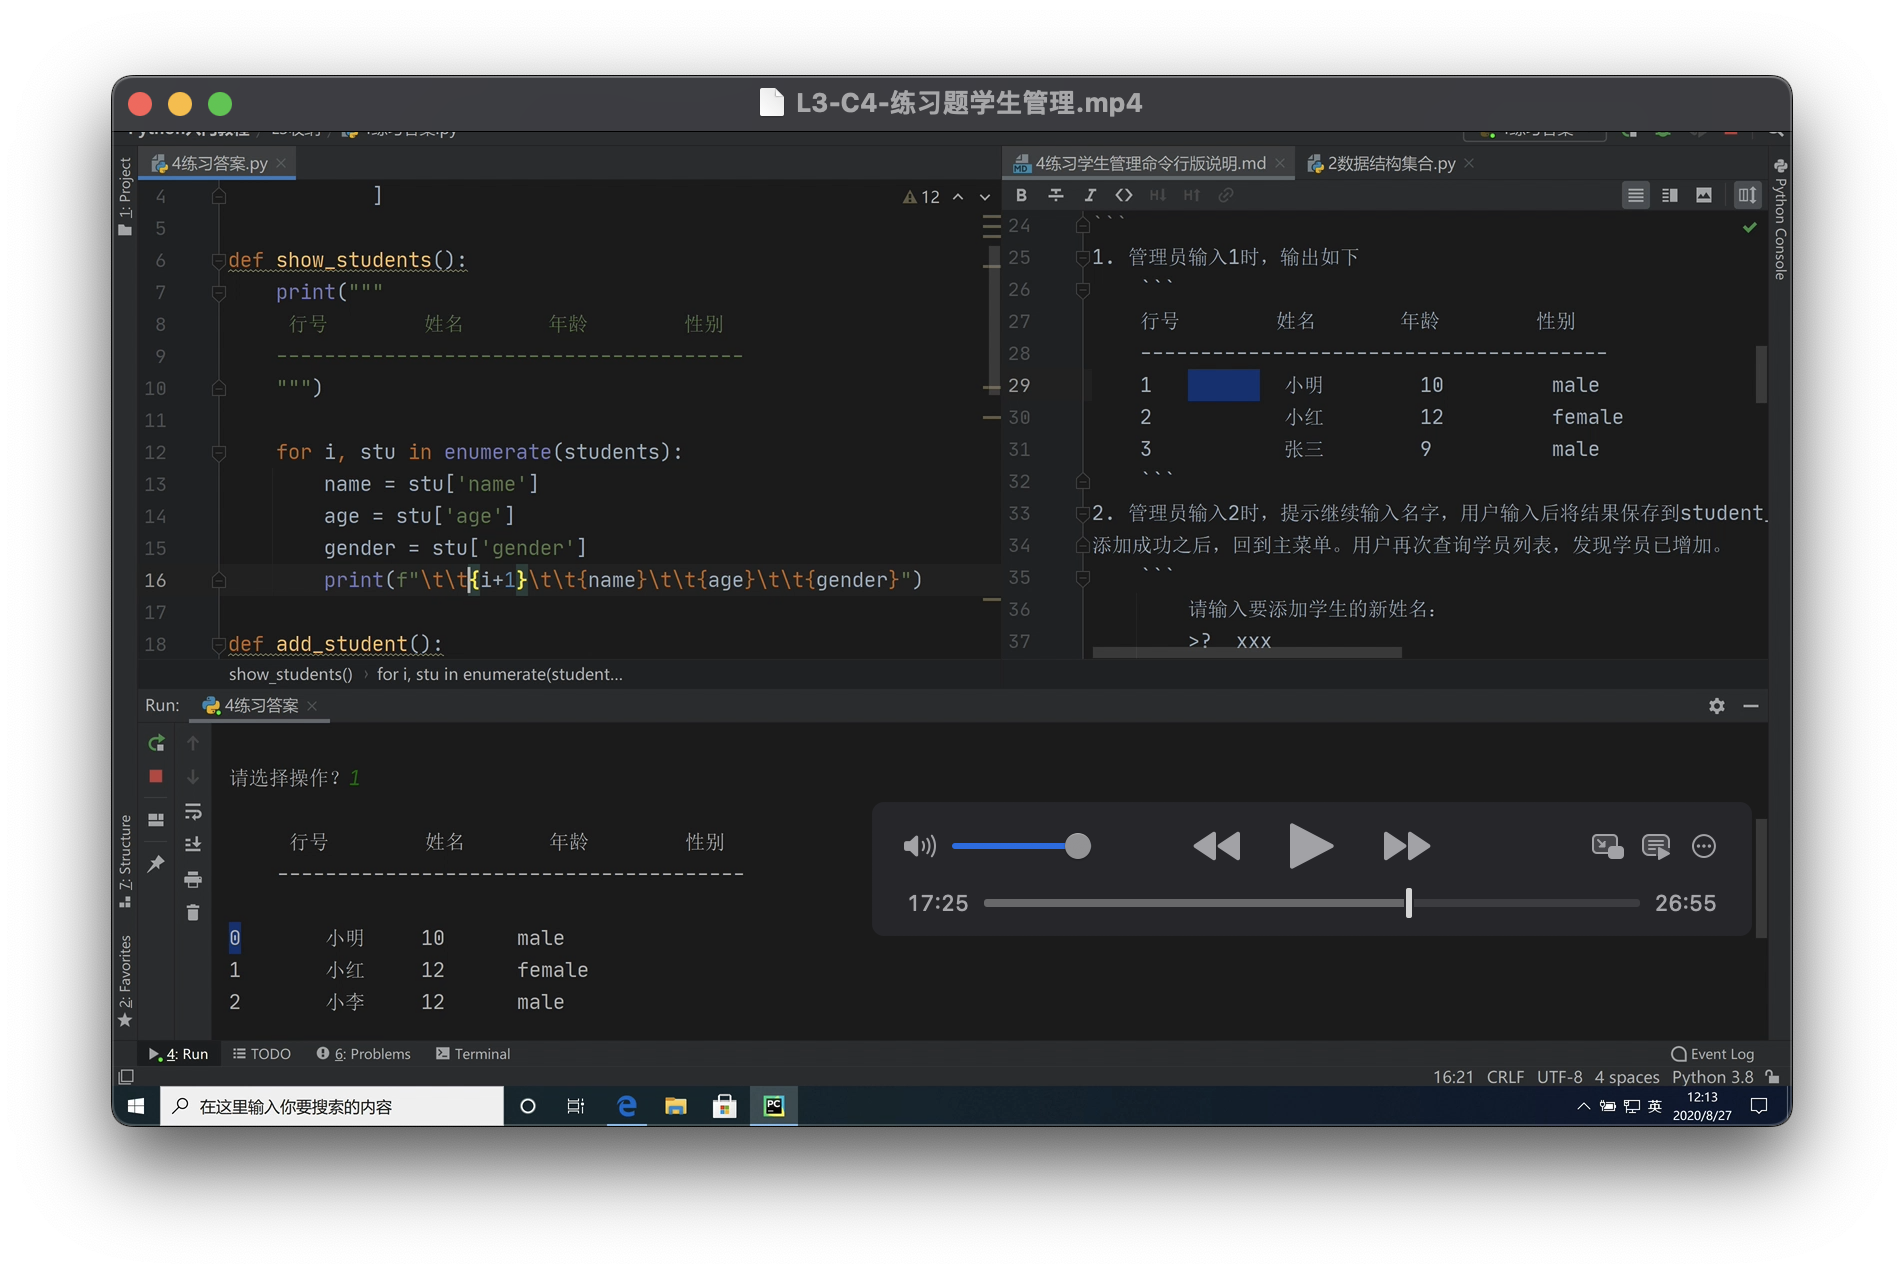Switch markdown view to editor only

point(1635,195)
